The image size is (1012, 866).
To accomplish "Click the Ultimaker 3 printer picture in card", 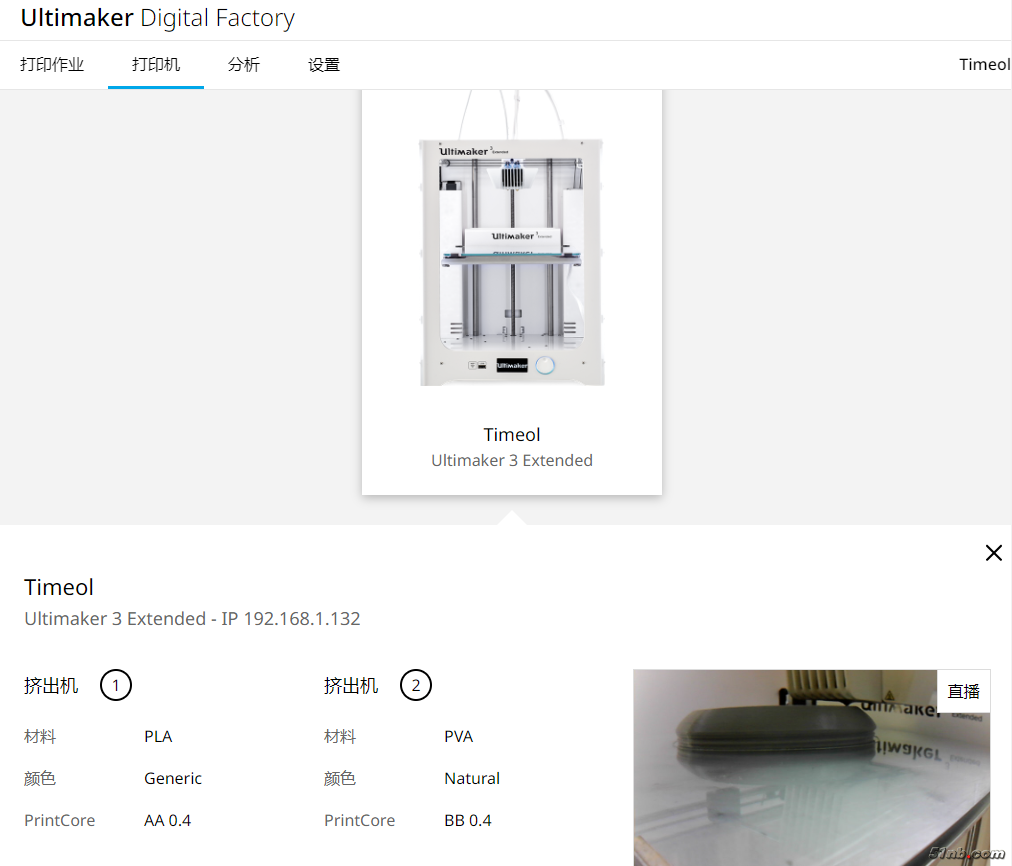I will pos(511,262).
